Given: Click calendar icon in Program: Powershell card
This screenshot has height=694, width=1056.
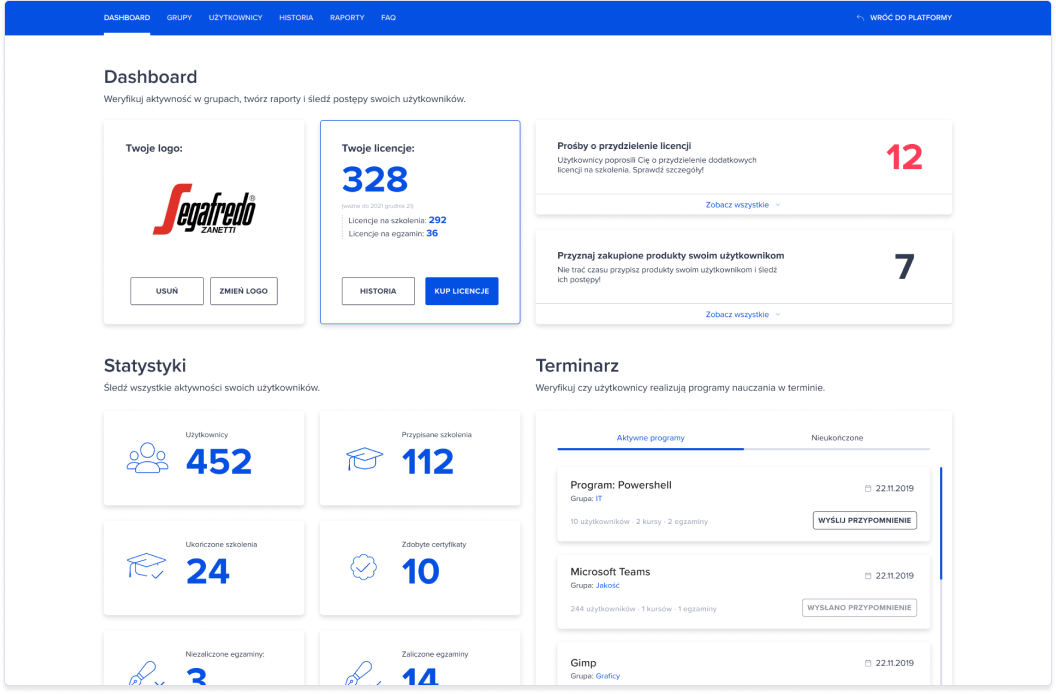Looking at the screenshot, I should point(868,489).
